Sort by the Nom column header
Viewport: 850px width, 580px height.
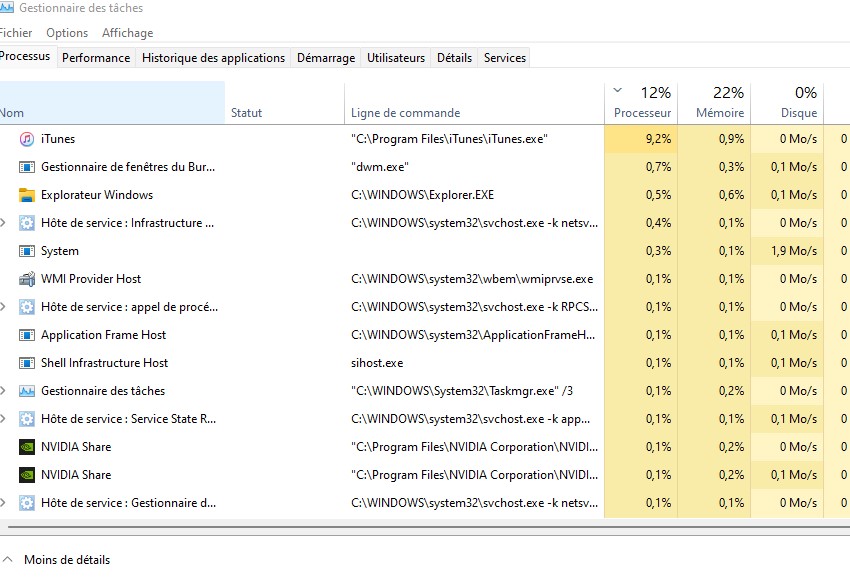[x=112, y=103]
